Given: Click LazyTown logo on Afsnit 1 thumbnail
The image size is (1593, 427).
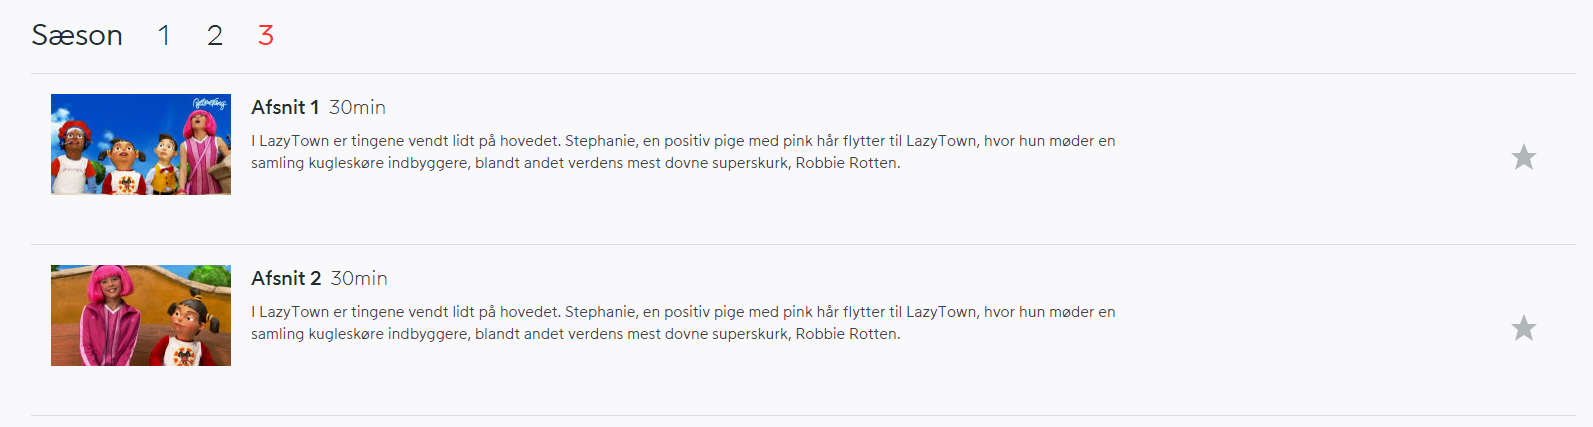Looking at the screenshot, I should [209, 103].
